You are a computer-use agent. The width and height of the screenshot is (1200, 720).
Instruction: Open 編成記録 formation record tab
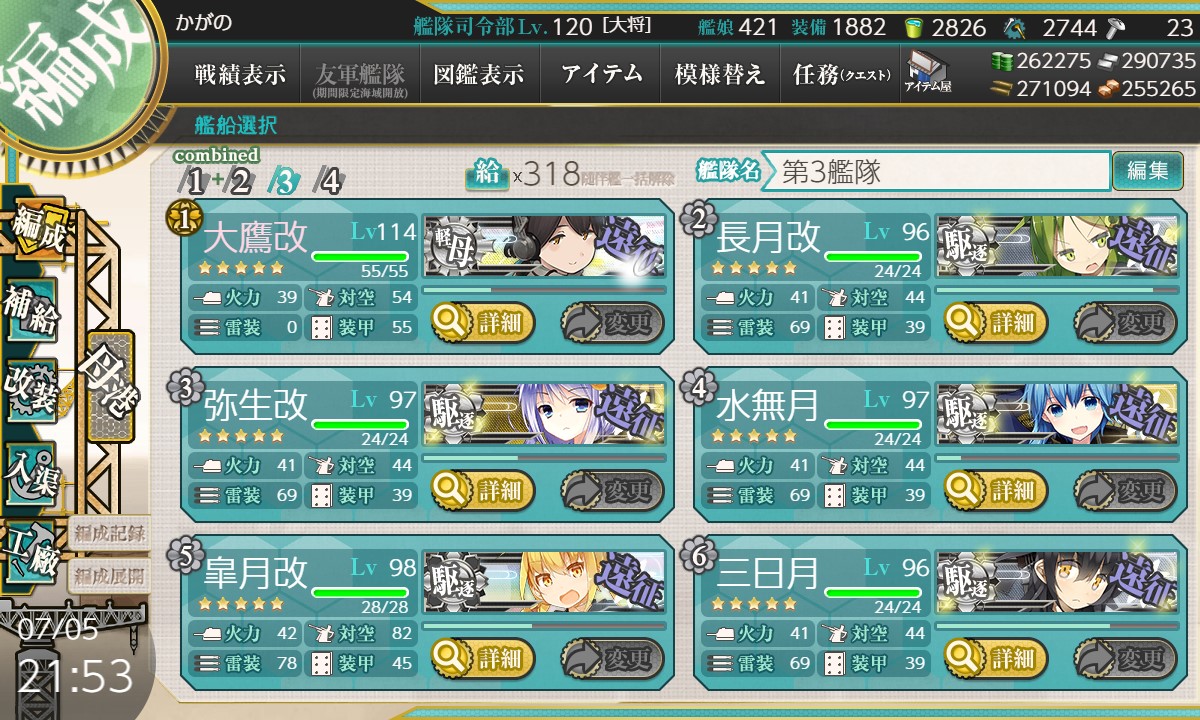coord(108,533)
